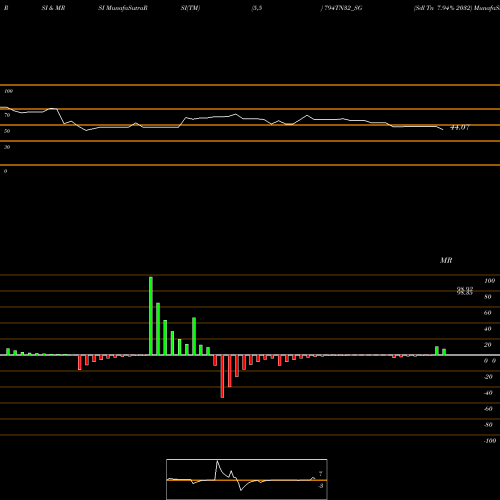500x500 pixels.
Task: Click the 'MR' panel label
Action: coord(446,260)
